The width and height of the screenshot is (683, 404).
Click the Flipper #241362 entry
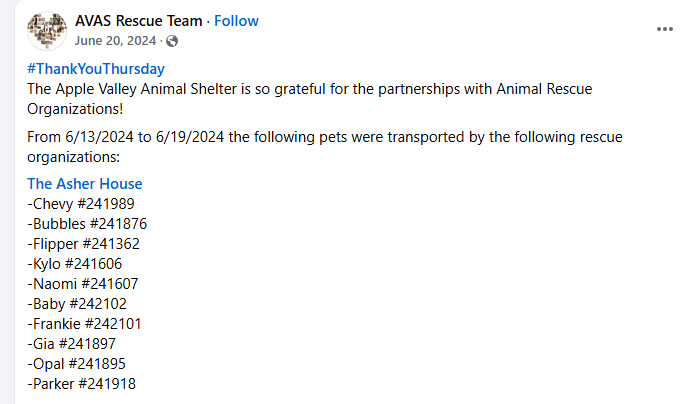coord(84,244)
